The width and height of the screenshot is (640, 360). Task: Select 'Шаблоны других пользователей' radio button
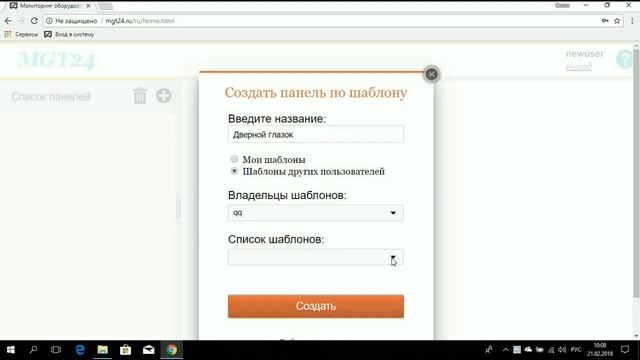[234, 171]
